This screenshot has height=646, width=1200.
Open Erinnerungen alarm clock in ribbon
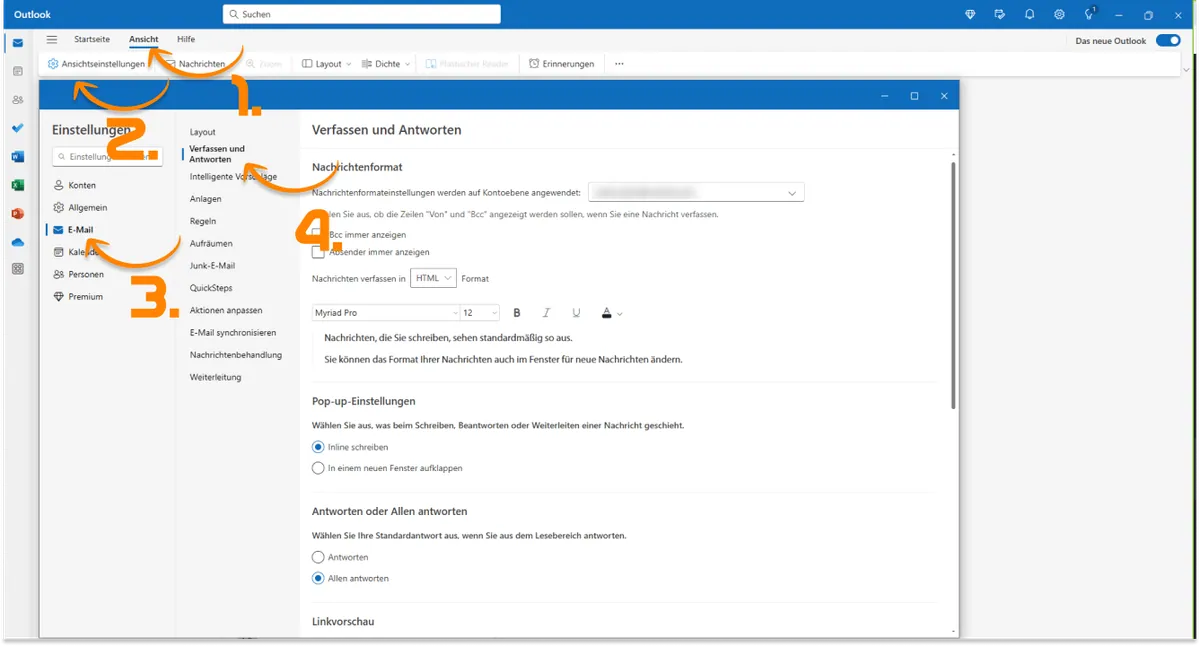(562, 64)
